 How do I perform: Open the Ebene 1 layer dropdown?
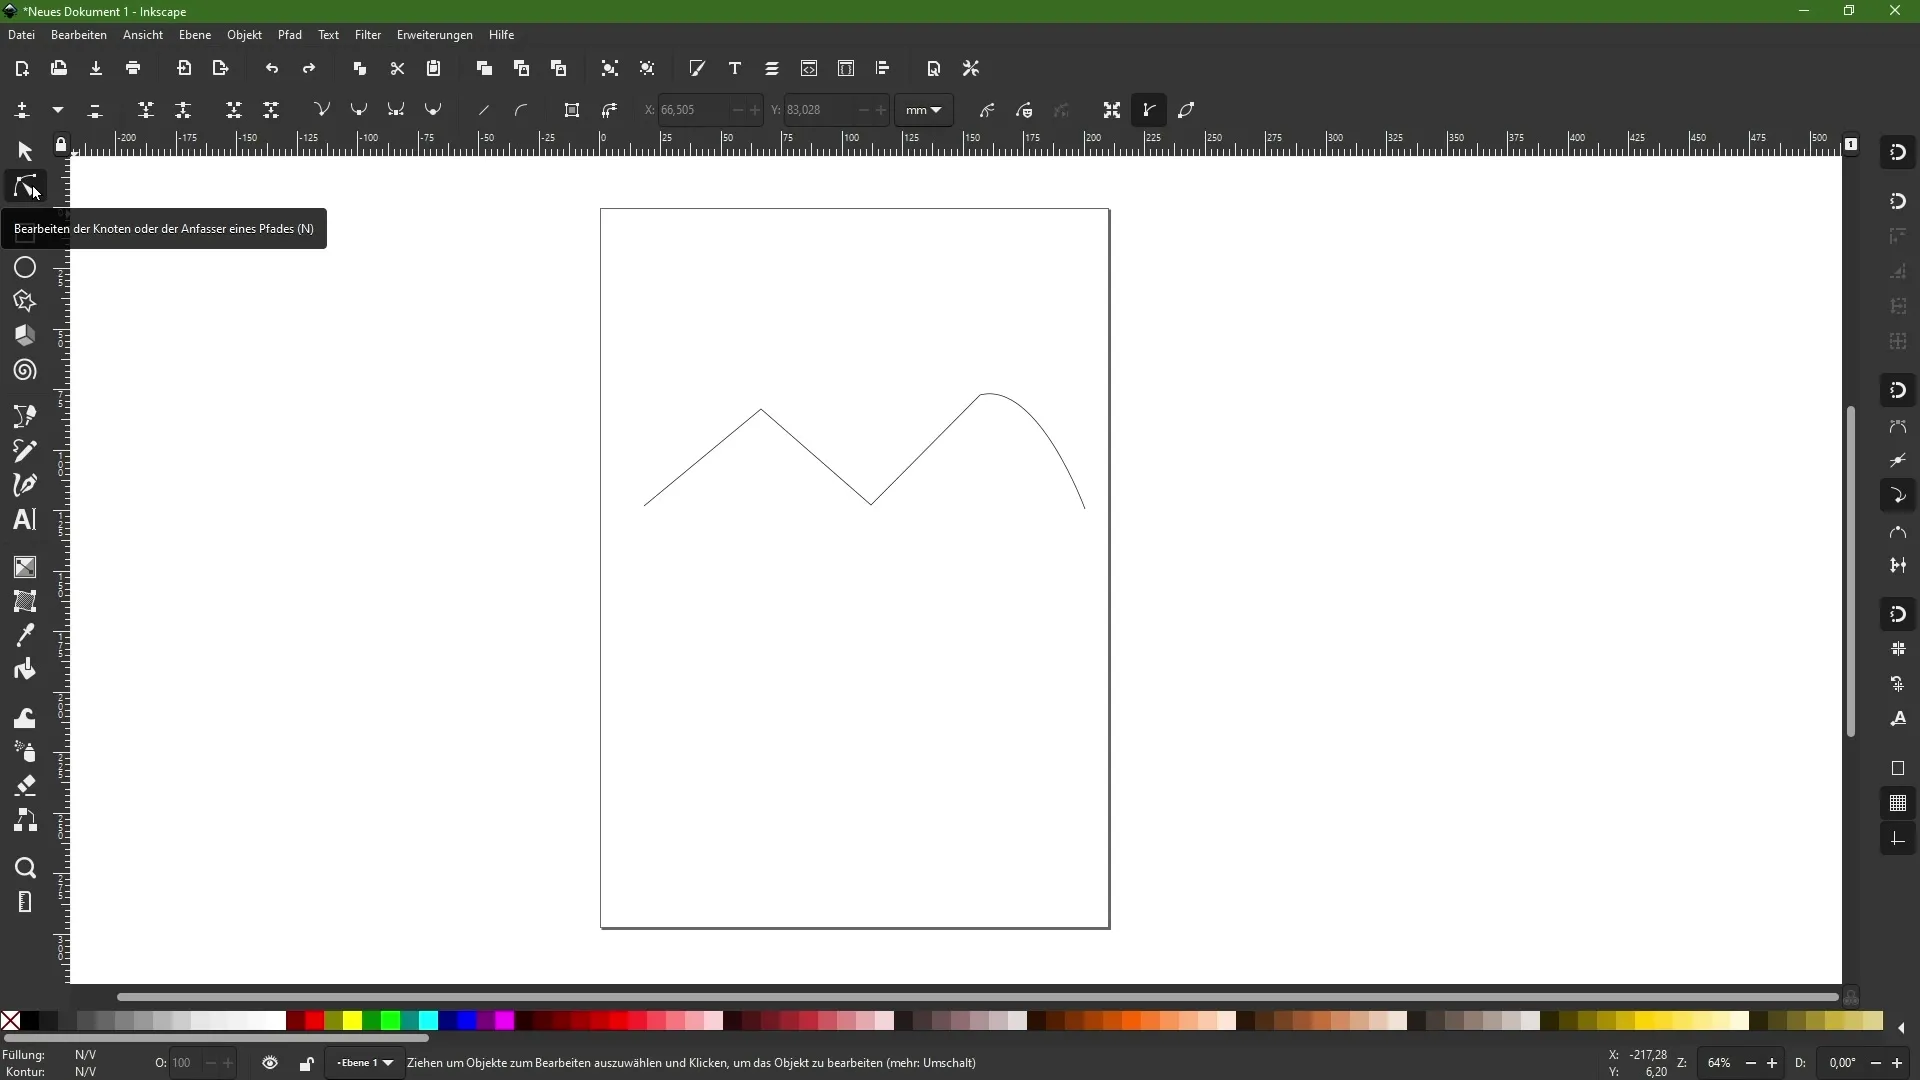pyautogui.click(x=365, y=1063)
